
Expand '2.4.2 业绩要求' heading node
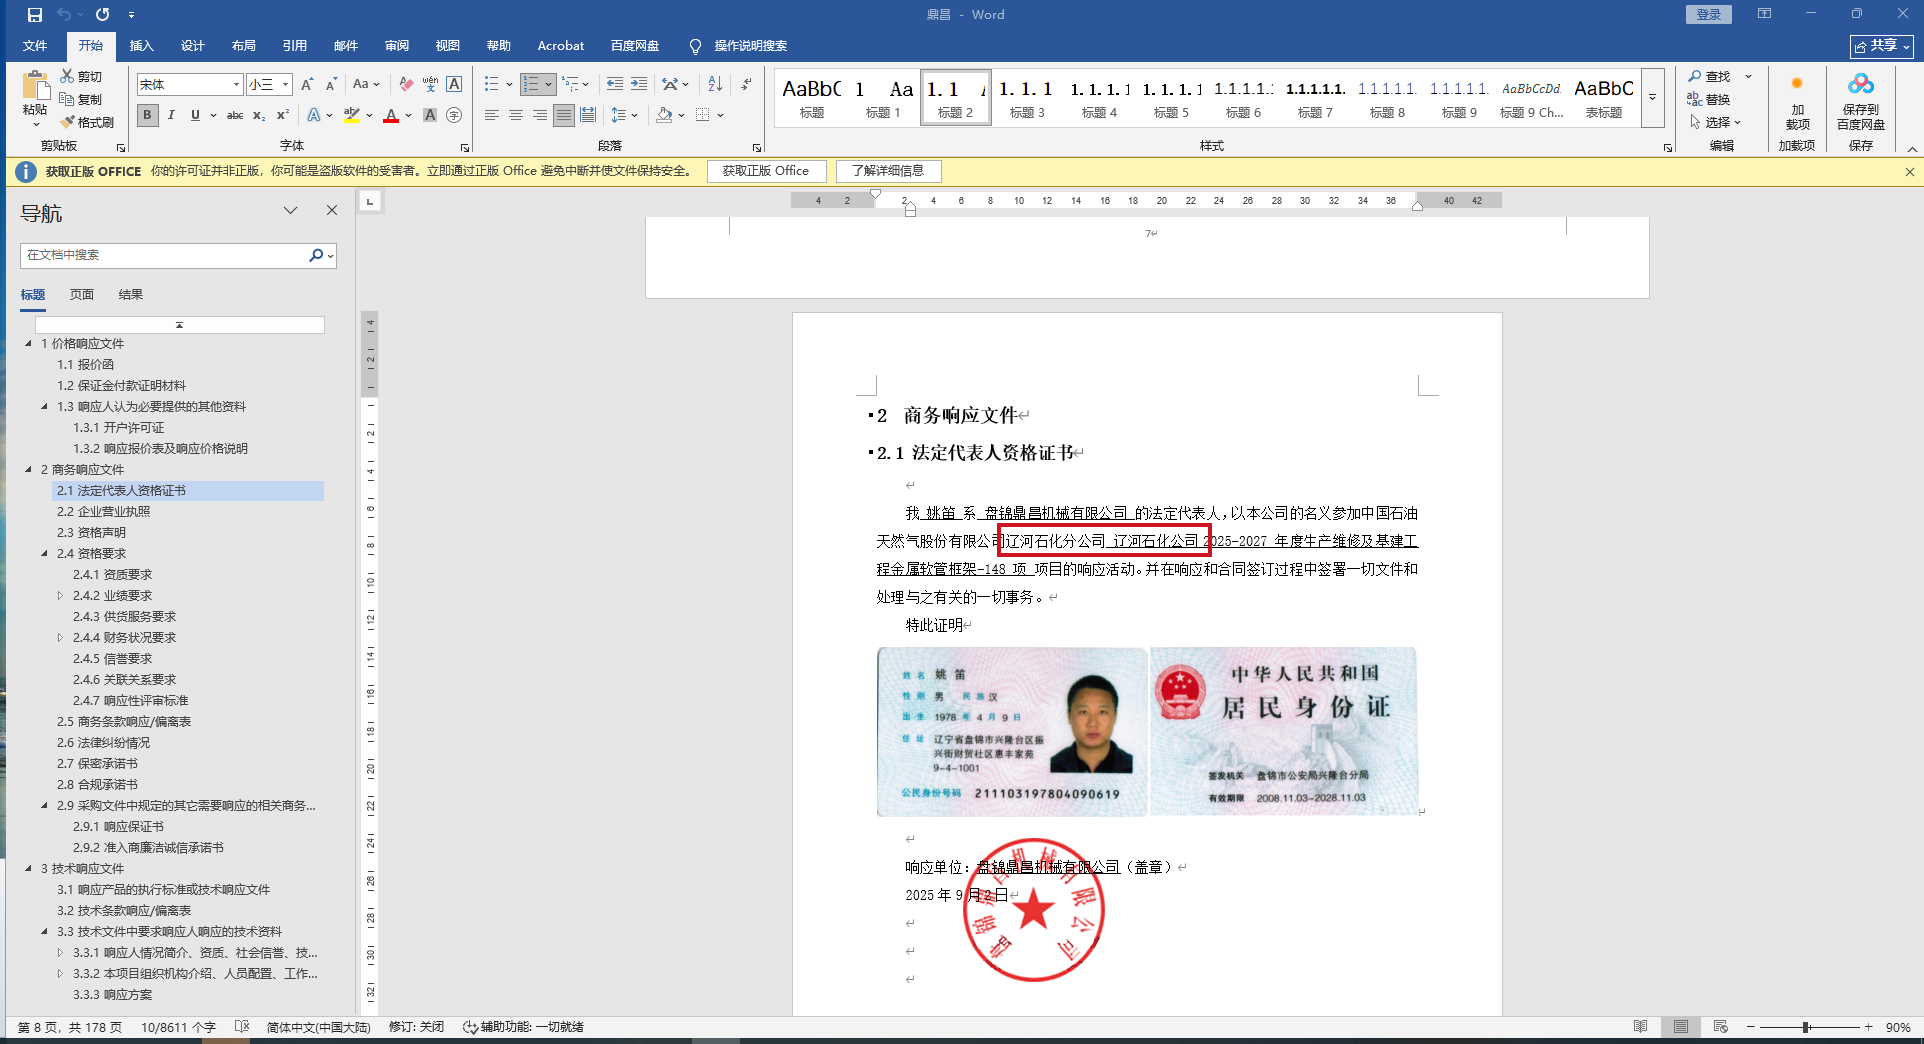tap(60, 596)
